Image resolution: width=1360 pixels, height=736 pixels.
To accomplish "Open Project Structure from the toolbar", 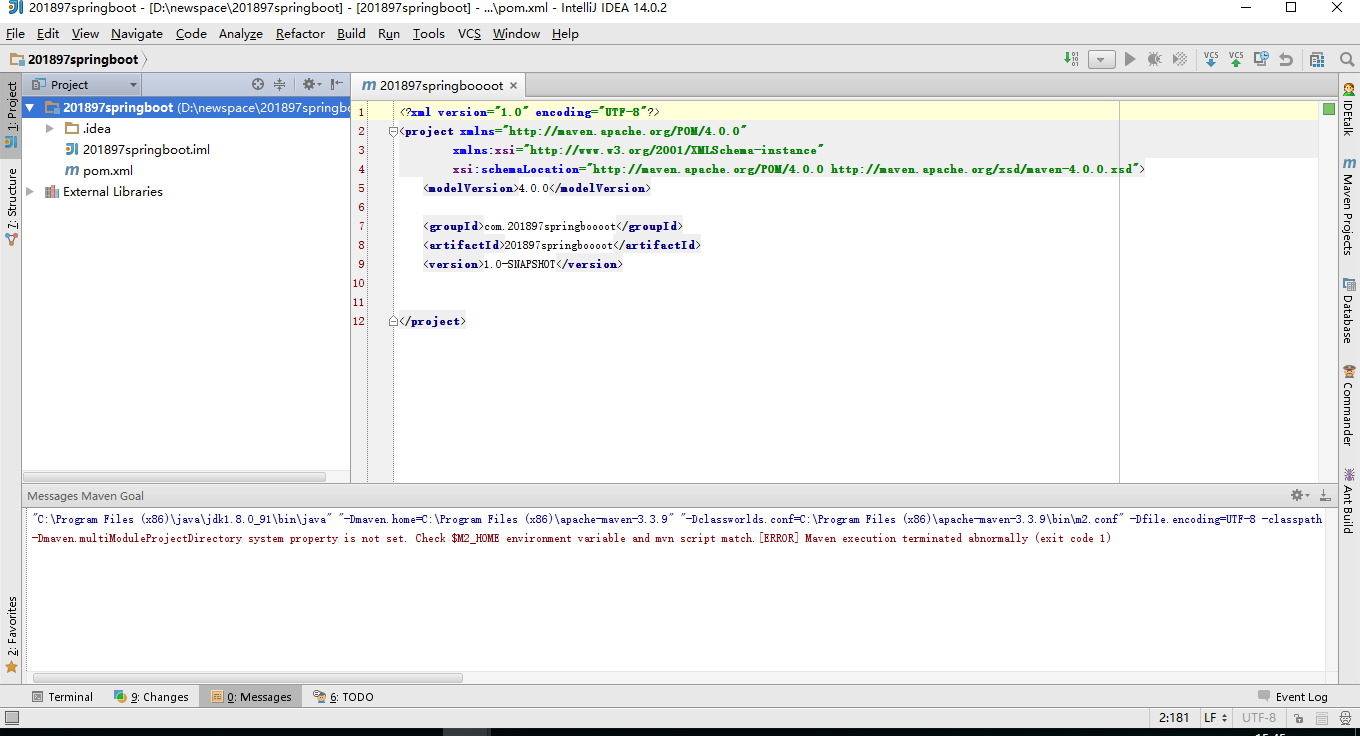I will [1317, 59].
